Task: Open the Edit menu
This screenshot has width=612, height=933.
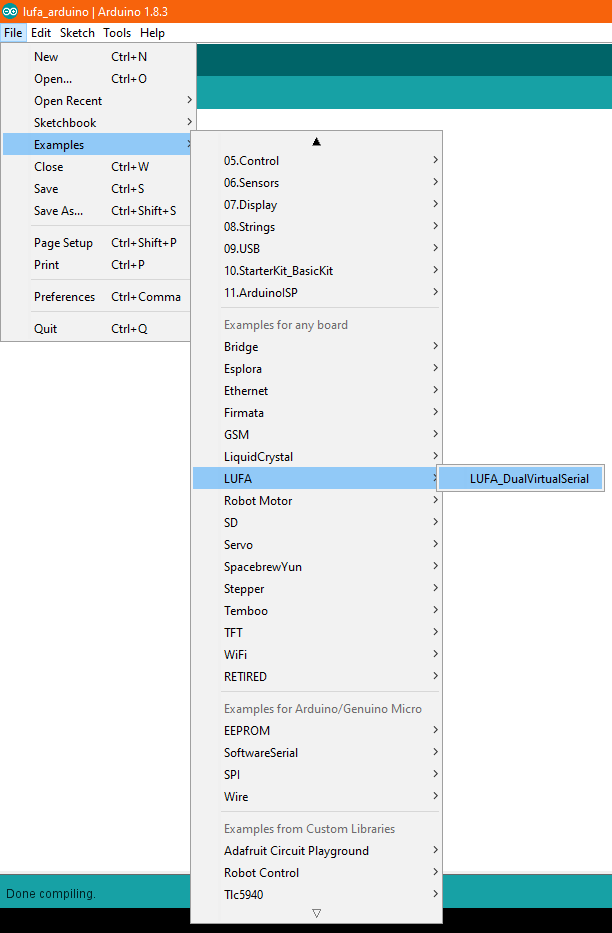Action: 41,33
